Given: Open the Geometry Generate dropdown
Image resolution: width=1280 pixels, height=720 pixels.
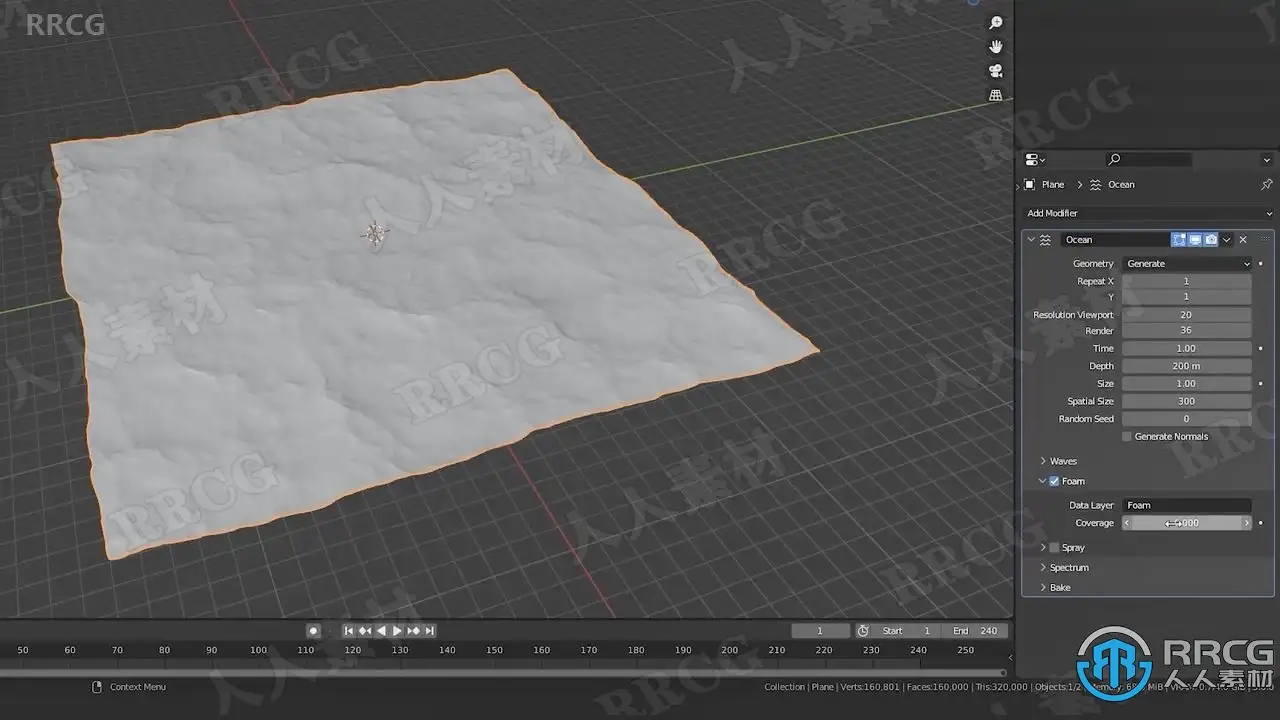Looking at the screenshot, I should coord(1187,264).
